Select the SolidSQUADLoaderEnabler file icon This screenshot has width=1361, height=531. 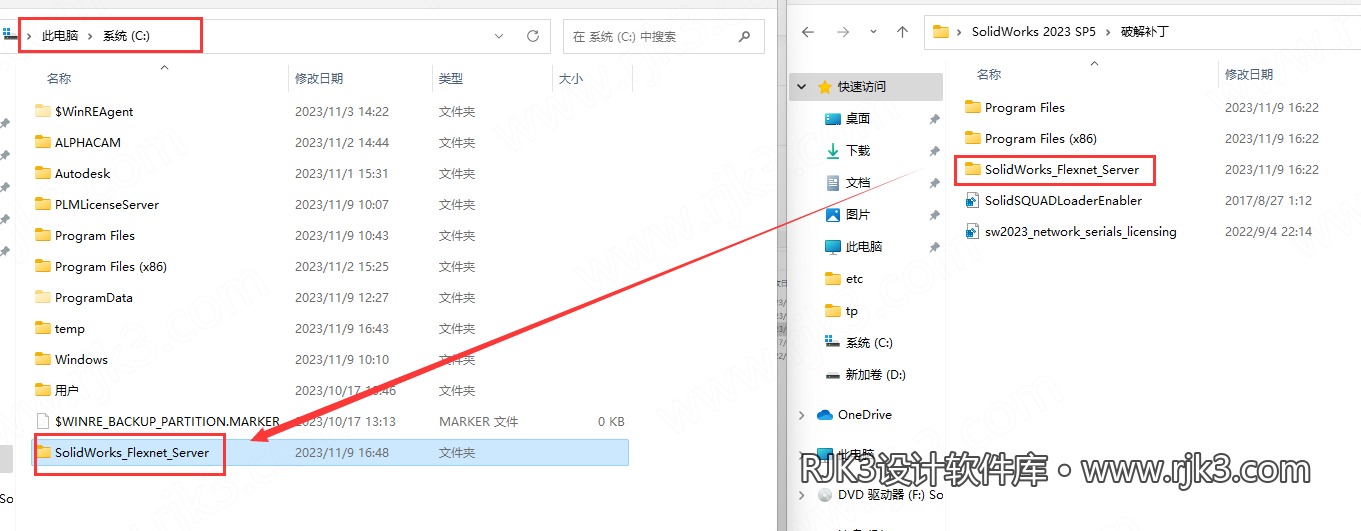click(x=972, y=200)
